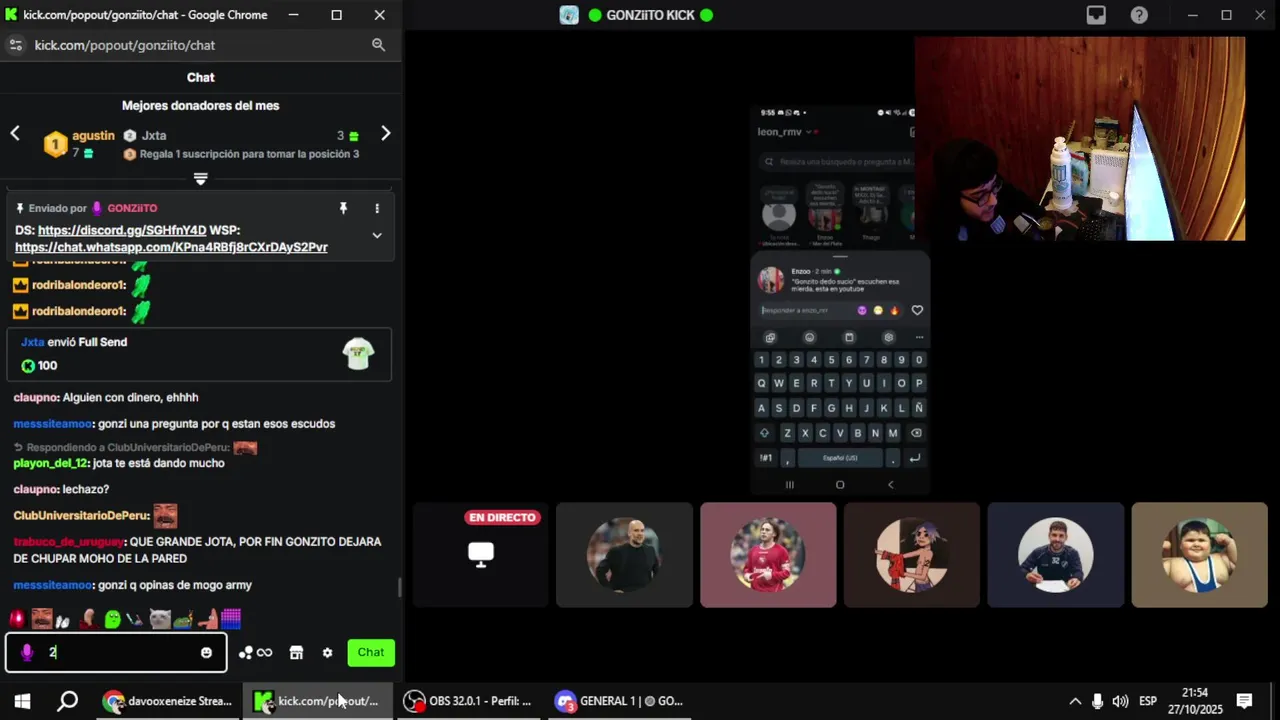Select the flexing kid participant tile
The width and height of the screenshot is (1280, 720).
click(x=1199, y=555)
